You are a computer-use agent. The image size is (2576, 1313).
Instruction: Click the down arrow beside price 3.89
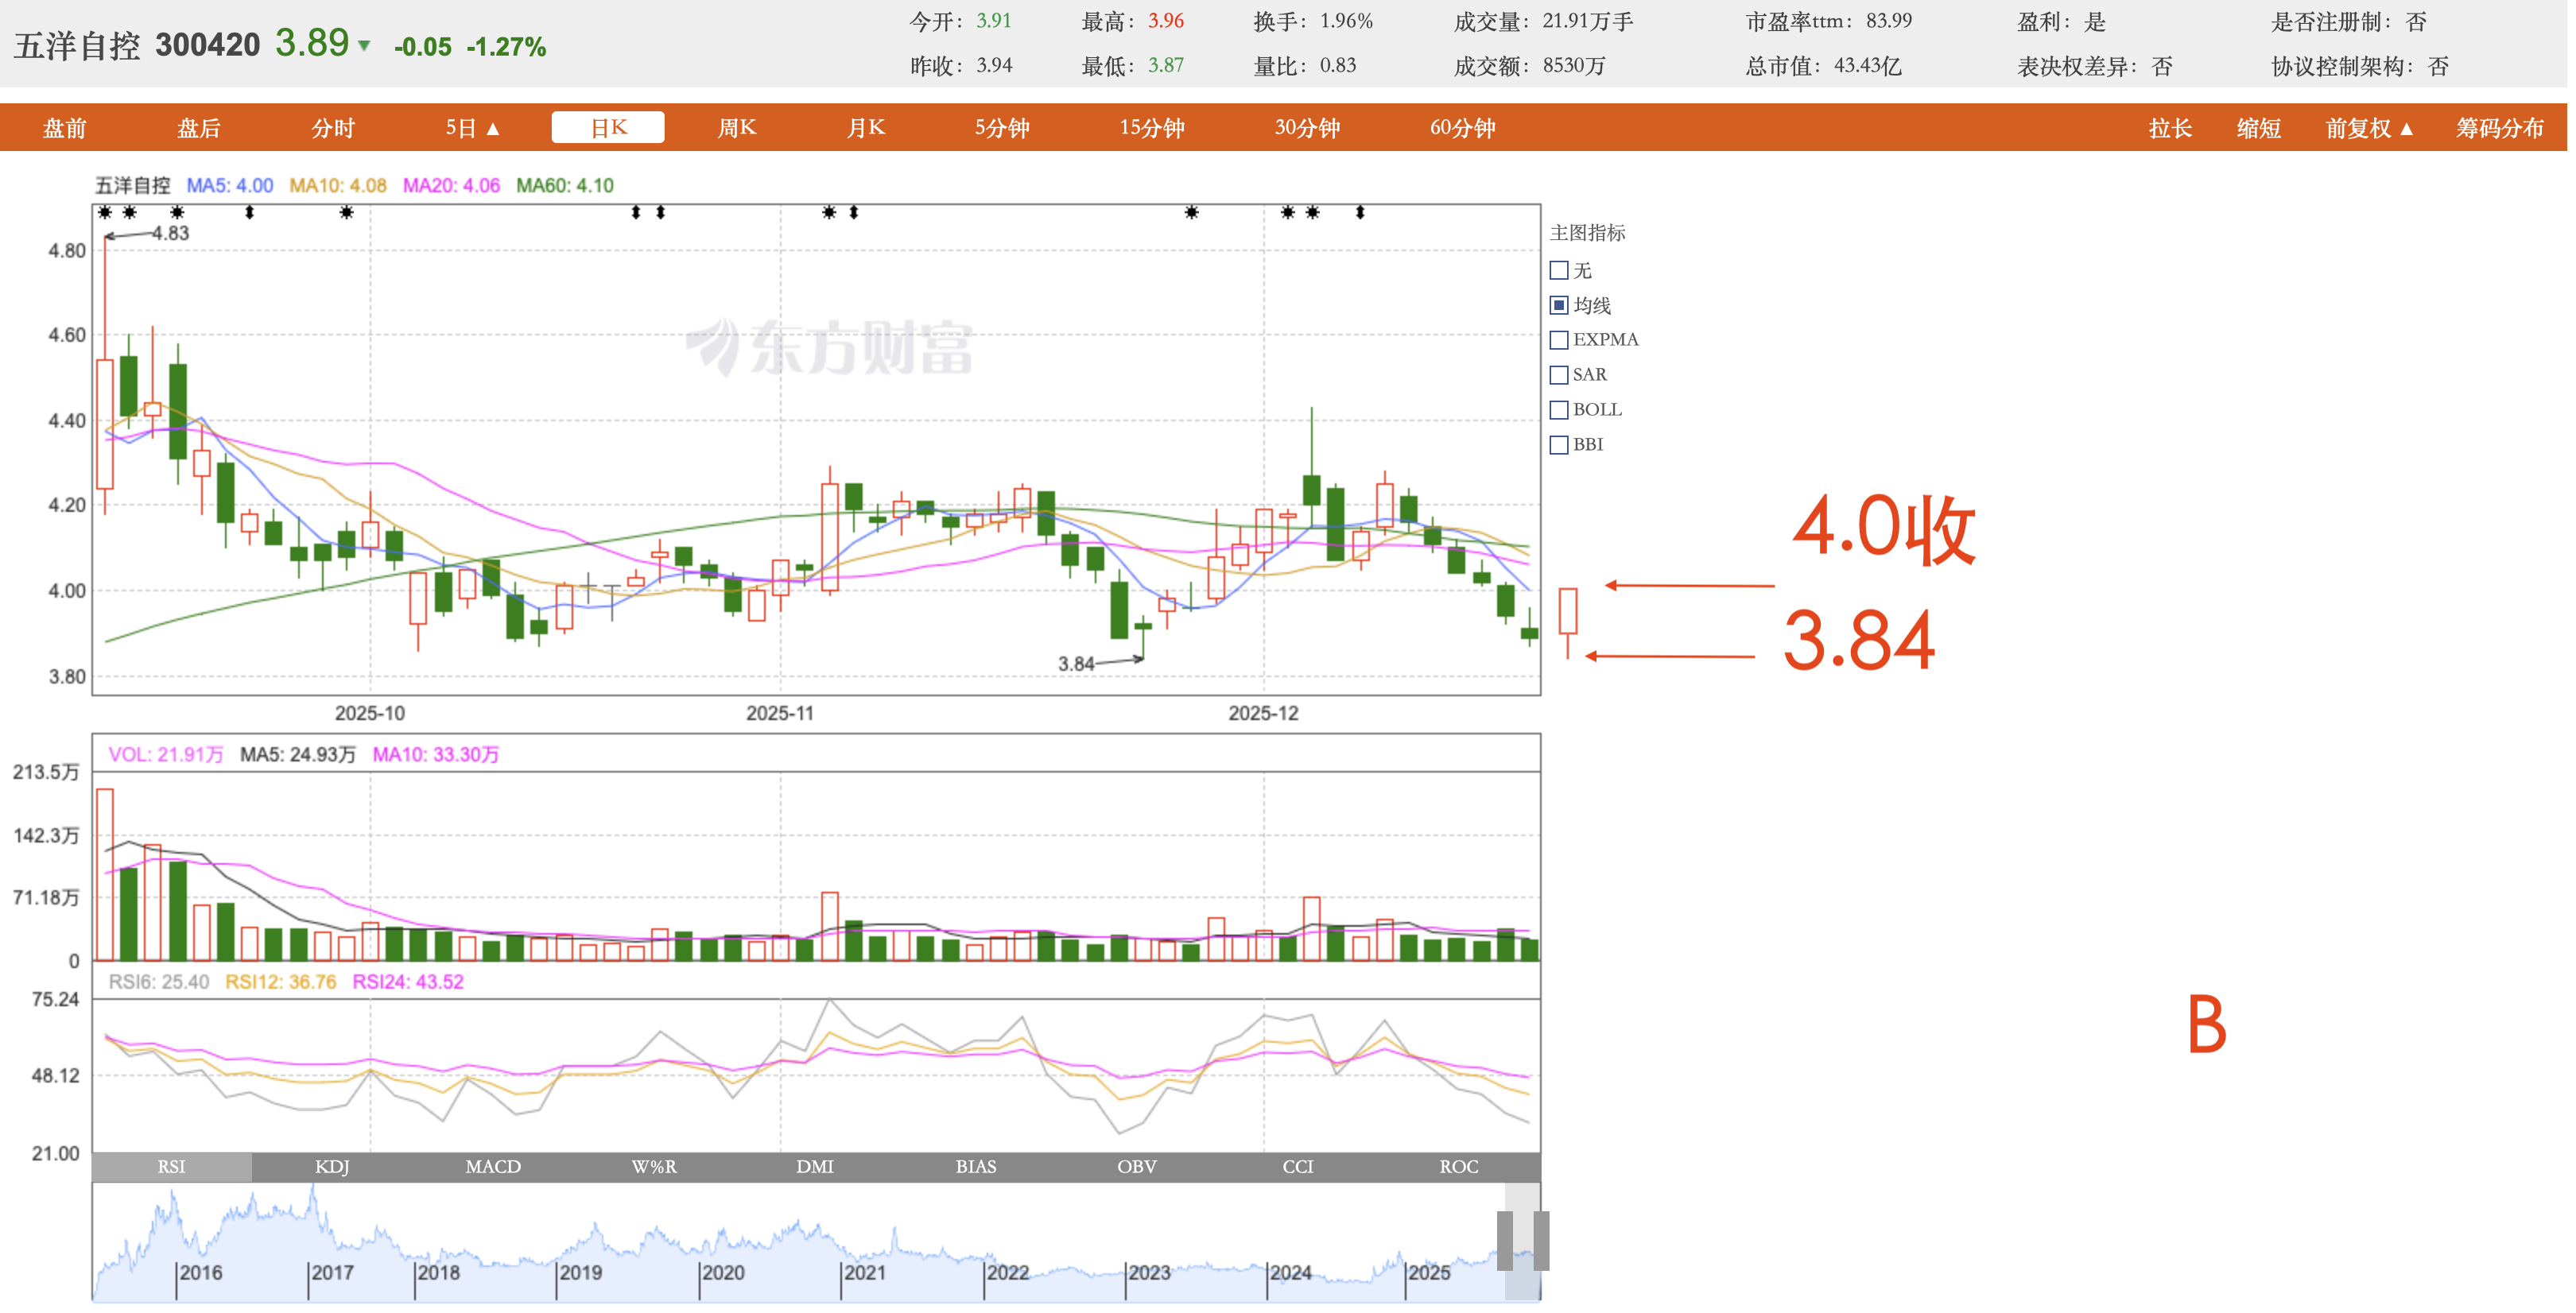(365, 46)
